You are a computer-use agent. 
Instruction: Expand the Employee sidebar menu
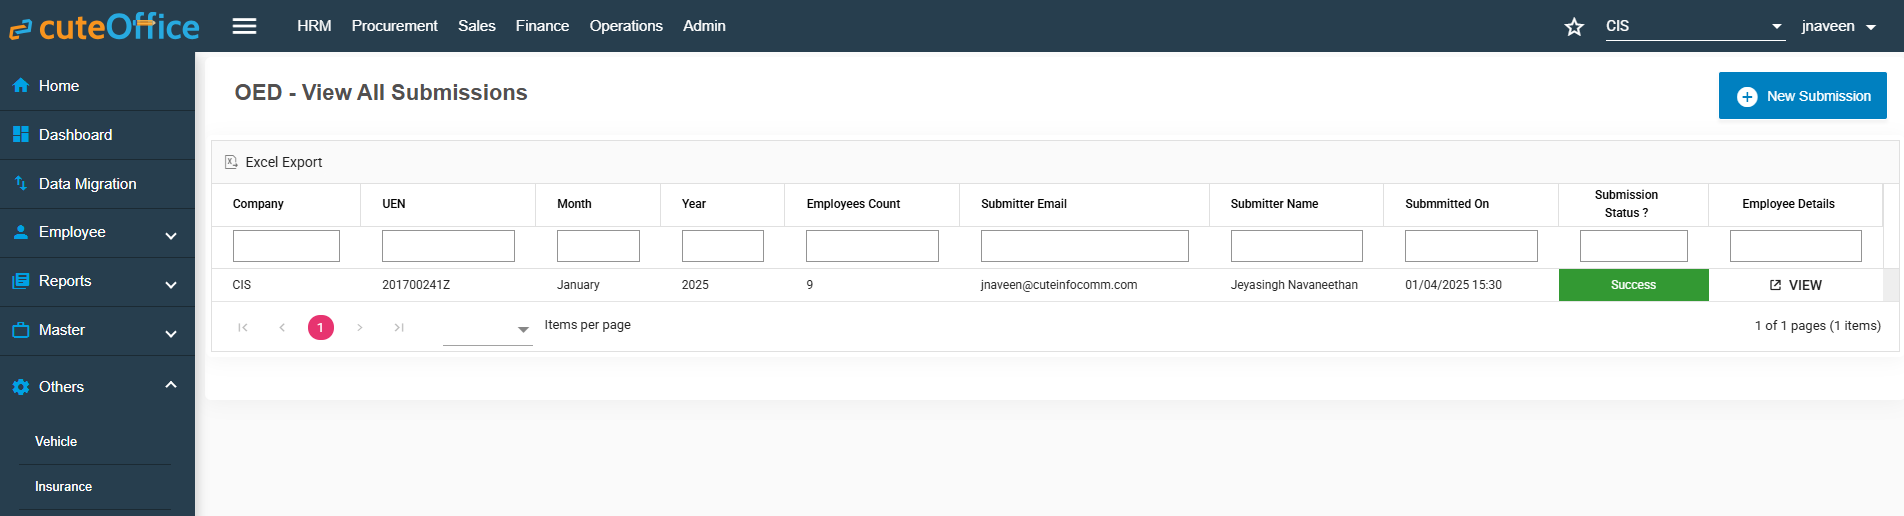(x=170, y=235)
